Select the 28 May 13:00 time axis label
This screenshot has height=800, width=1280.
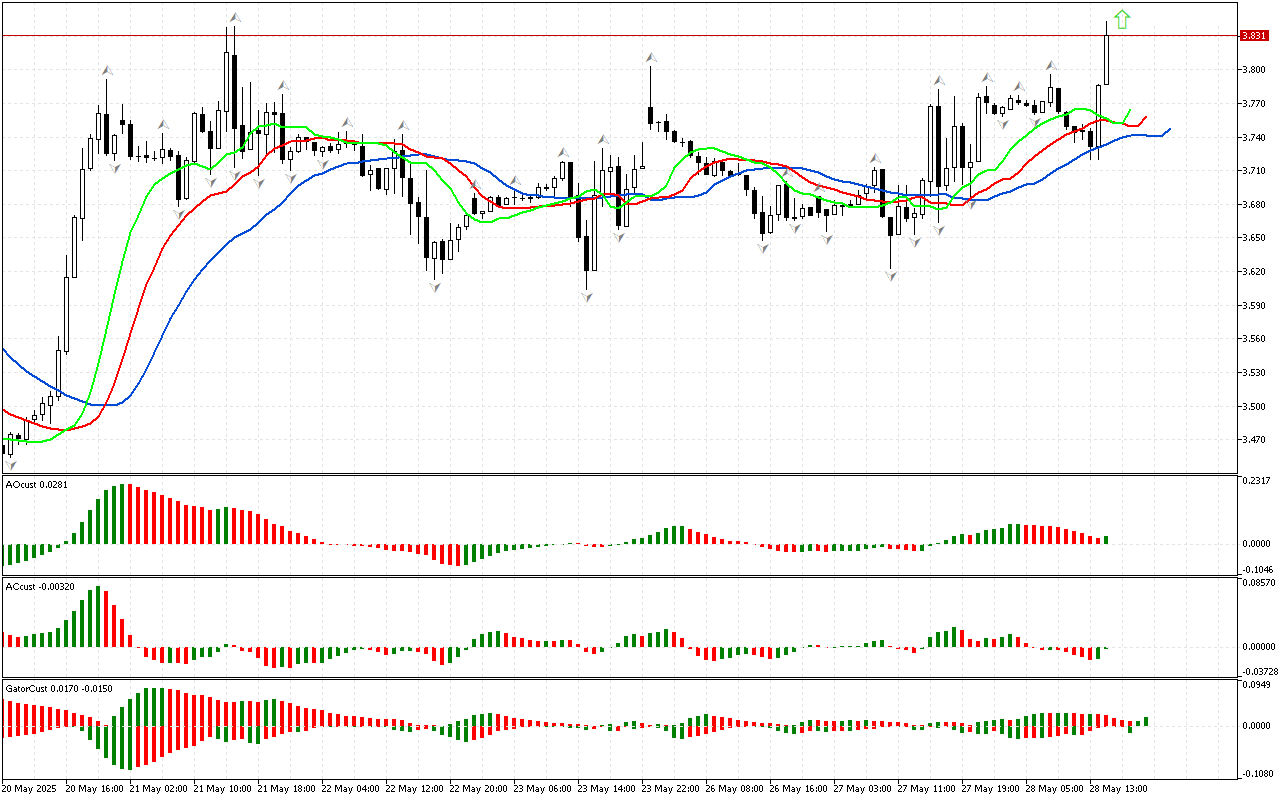pyautogui.click(x=1117, y=788)
